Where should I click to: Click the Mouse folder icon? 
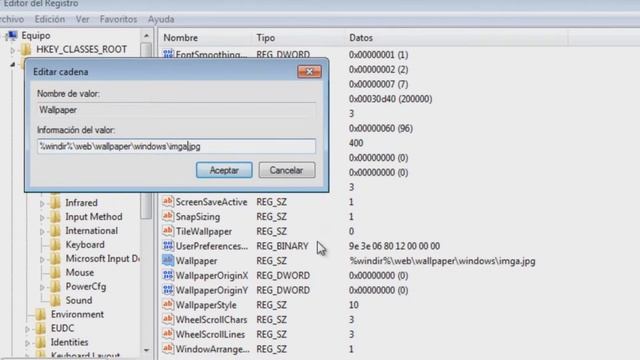pyautogui.click(x=55, y=273)
